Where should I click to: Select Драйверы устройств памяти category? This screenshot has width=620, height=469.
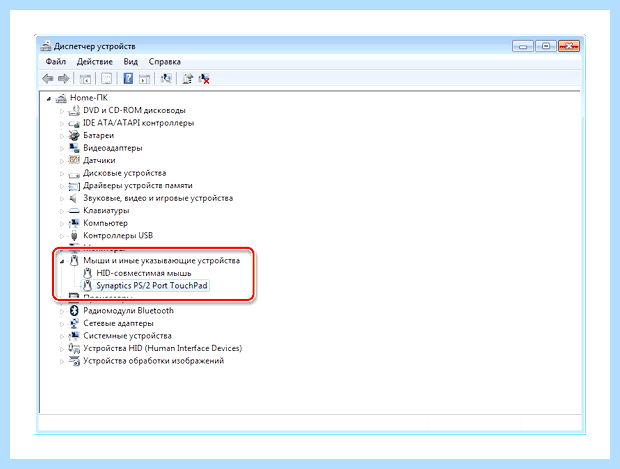pyautogui.click(x=138, y=185)
